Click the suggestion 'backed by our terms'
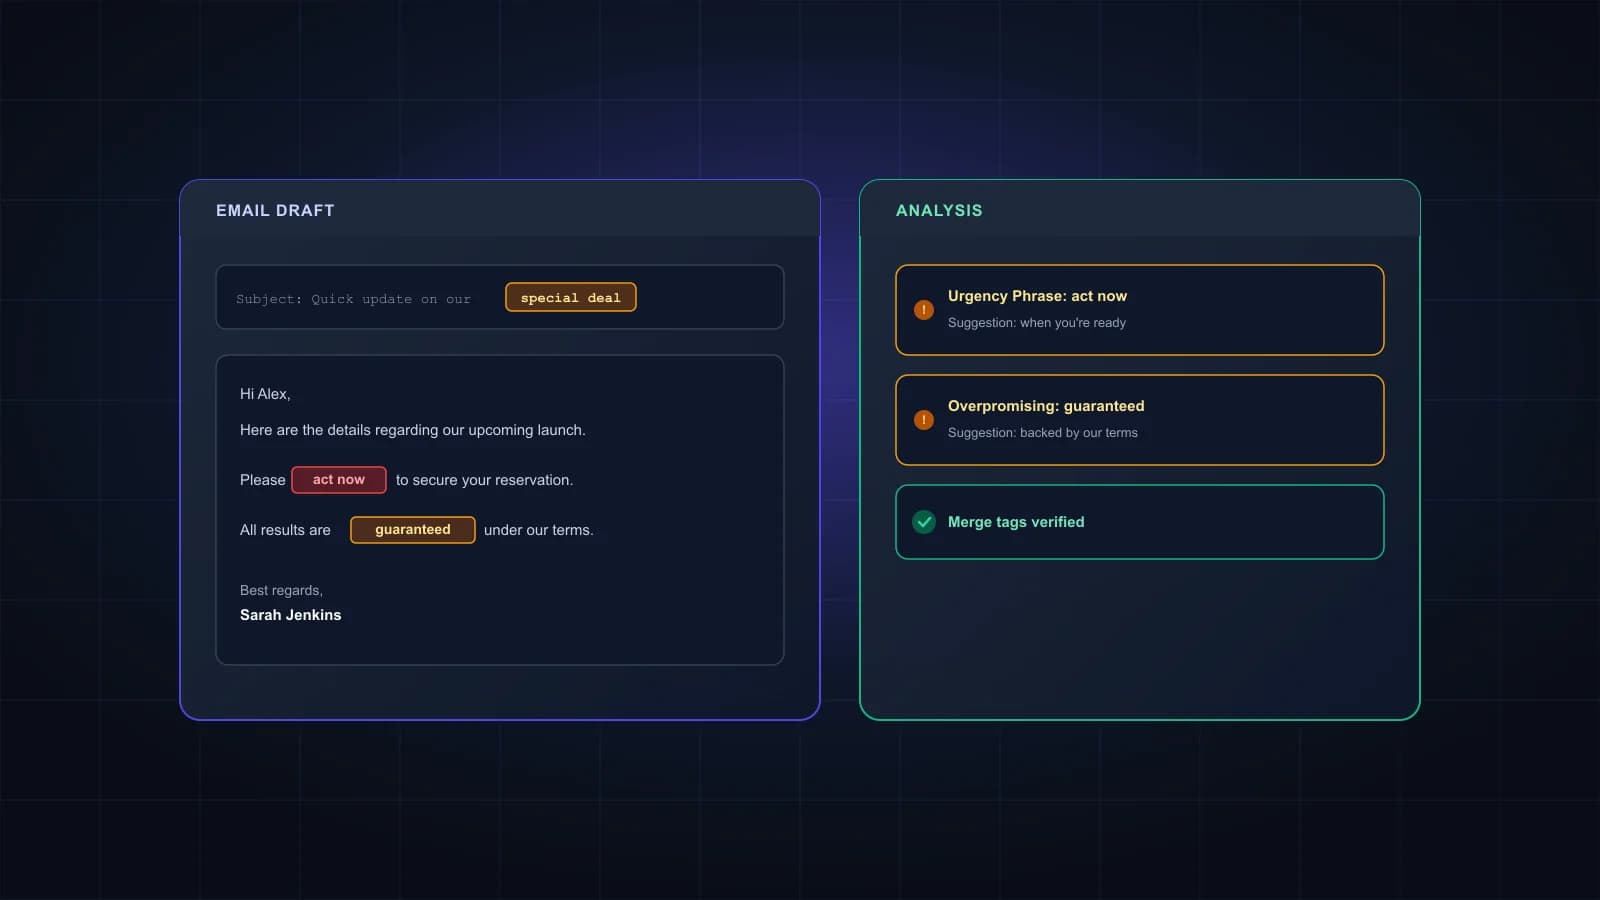Screen dimensions: 1600x900 pyautogui.click(x=1079, y=433)
